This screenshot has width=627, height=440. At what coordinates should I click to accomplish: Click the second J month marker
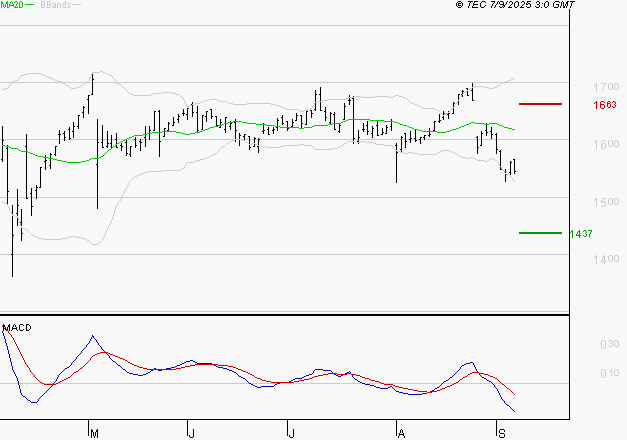(292, 434)
